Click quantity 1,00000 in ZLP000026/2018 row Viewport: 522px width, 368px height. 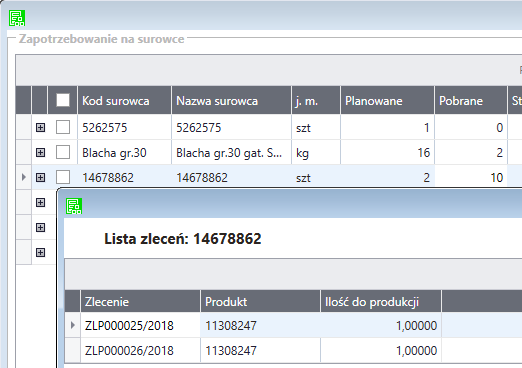pos(381,350)
